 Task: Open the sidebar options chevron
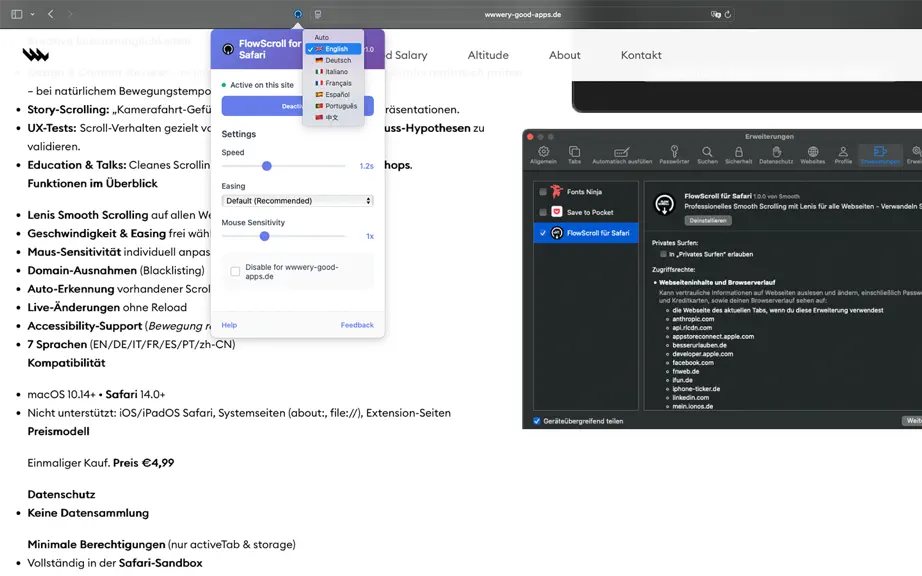(x=32, y=14)
